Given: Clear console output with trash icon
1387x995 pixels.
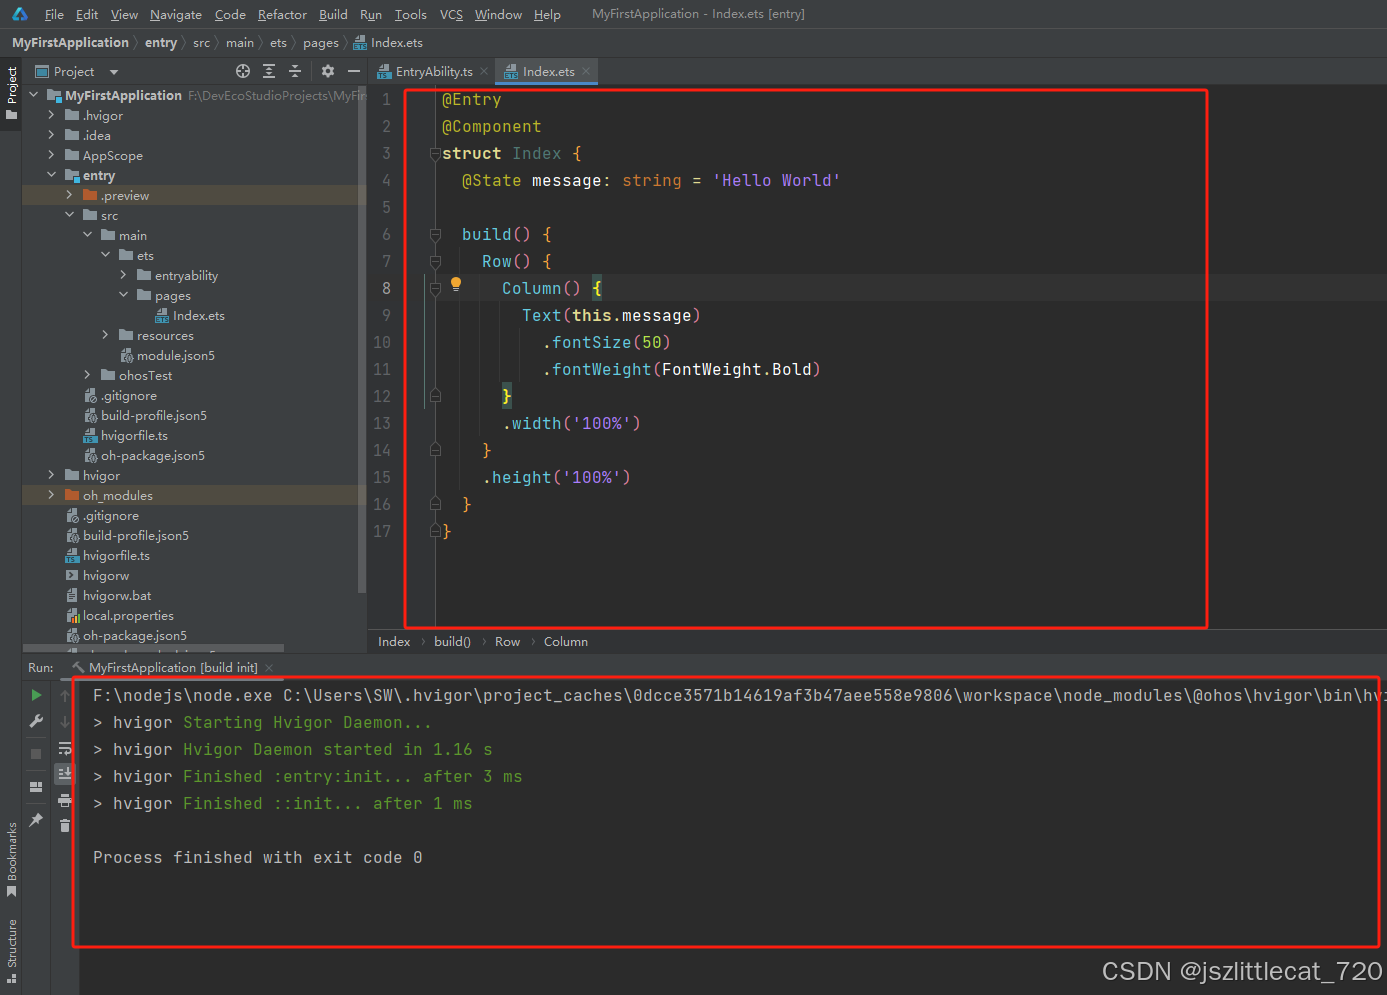Looking at the screenshot, I should 65,825.
